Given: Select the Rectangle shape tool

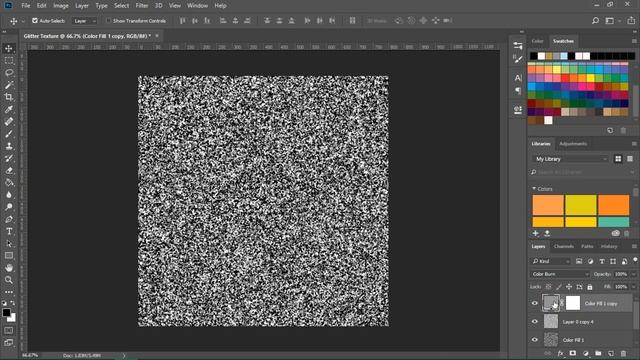Looking at the screenshot, I should point(9,256).
